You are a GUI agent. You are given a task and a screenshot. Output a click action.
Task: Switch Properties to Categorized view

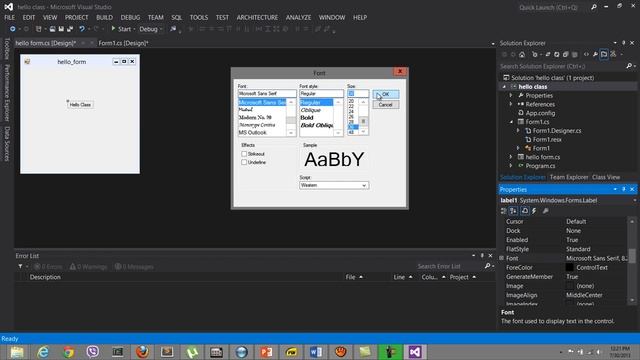504,211
